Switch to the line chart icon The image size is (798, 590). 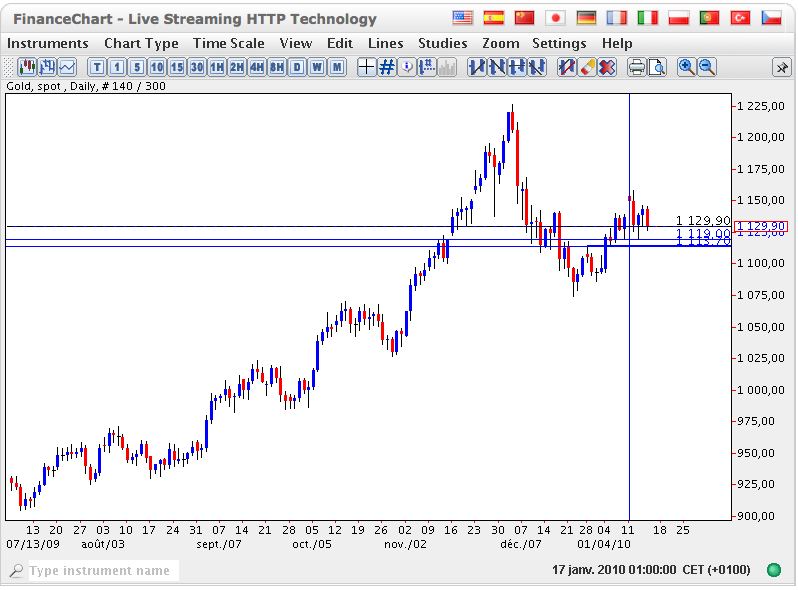(67, 67)
